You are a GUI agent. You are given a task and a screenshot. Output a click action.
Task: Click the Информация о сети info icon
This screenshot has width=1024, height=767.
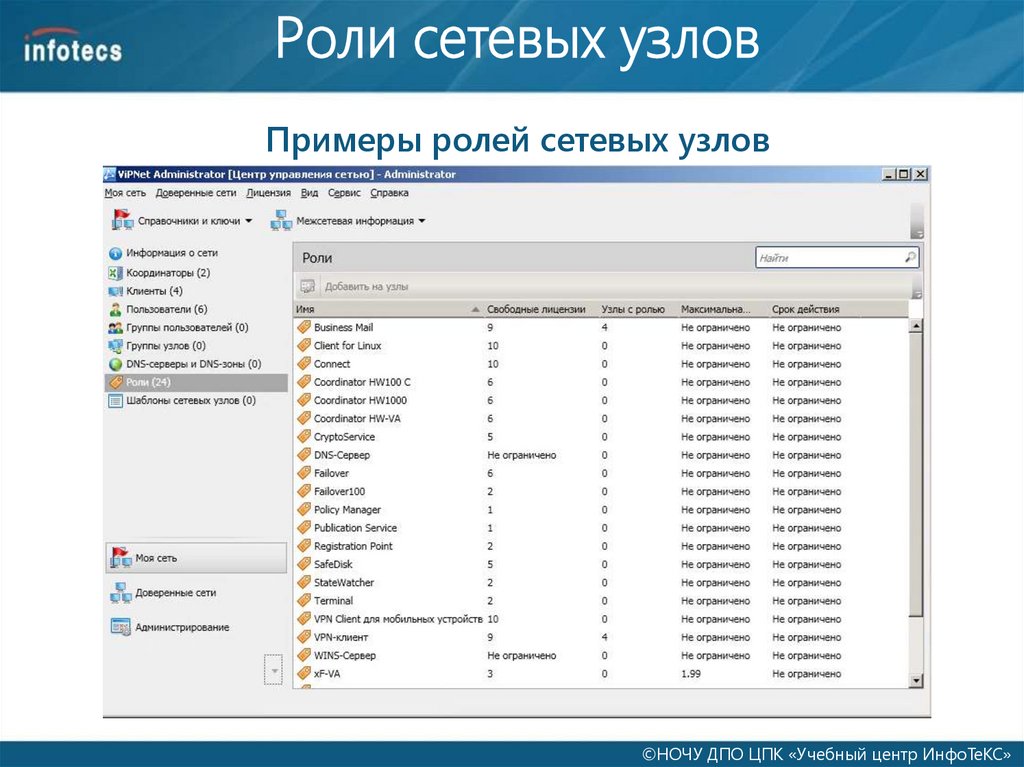pyautogui.click(x=115, y=253)
